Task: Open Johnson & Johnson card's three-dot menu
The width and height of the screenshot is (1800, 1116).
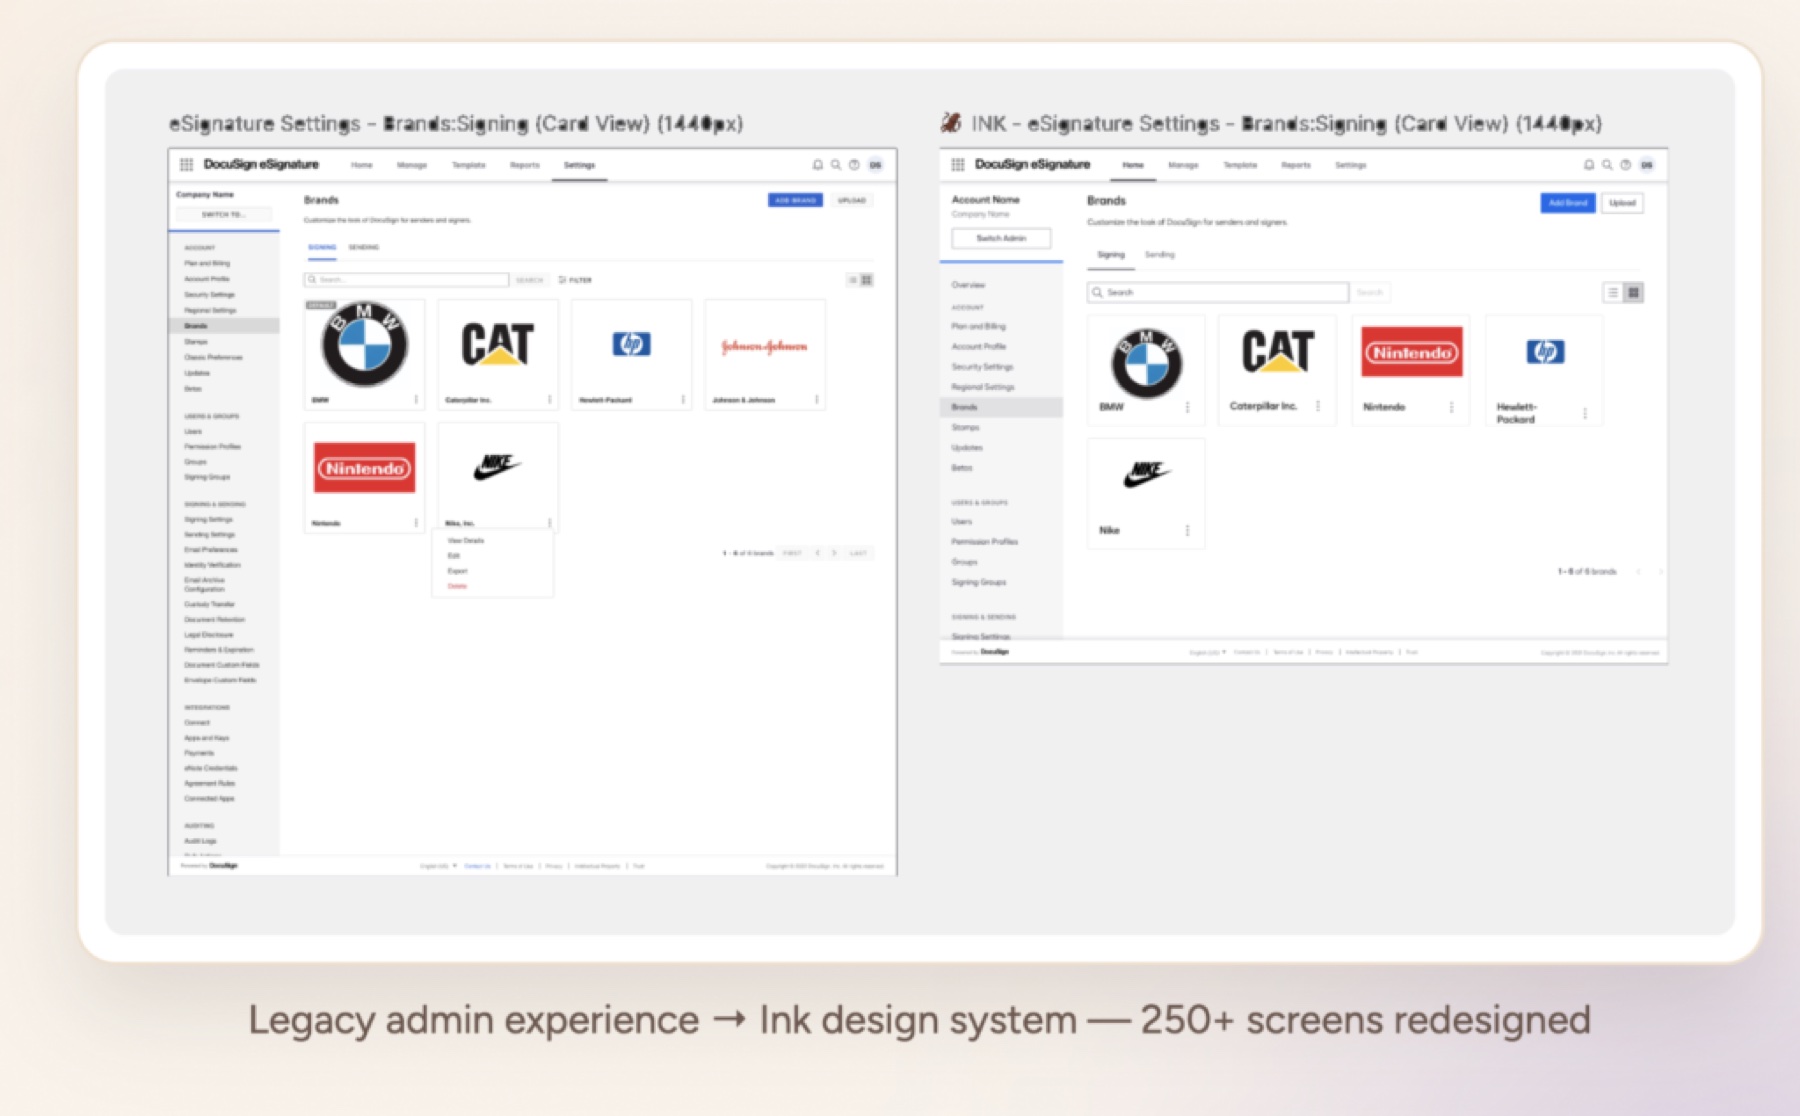Action: click(x=817, y=400)
